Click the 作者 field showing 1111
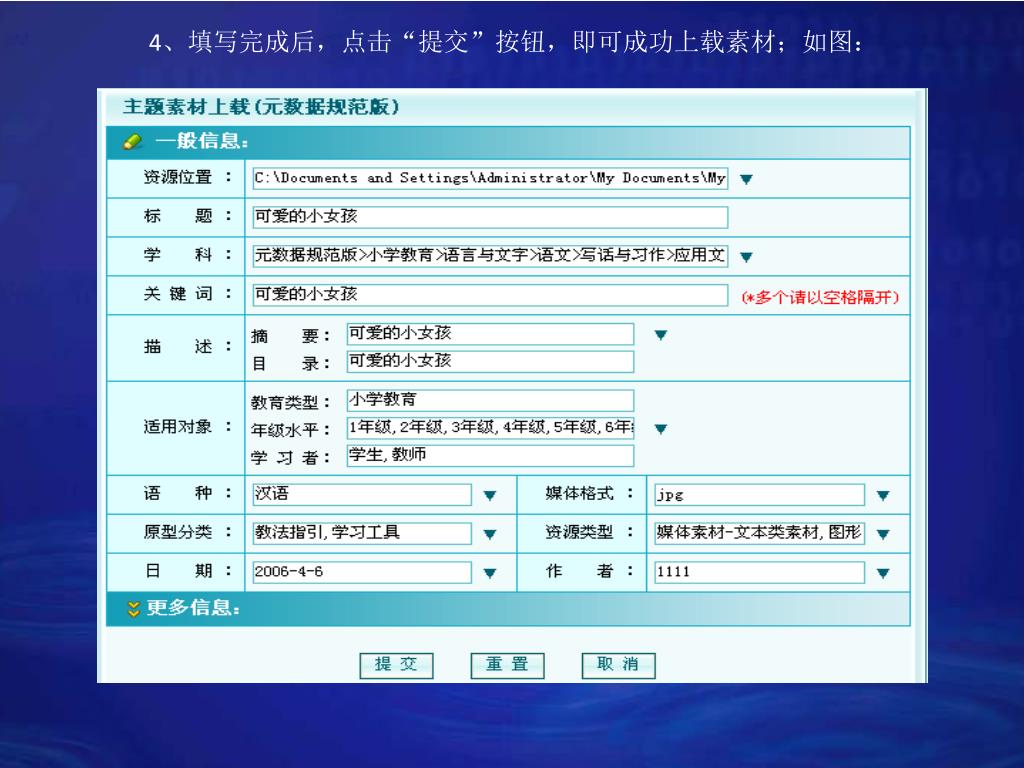This screenshot has height=768, width=1024. pos(760,572)
